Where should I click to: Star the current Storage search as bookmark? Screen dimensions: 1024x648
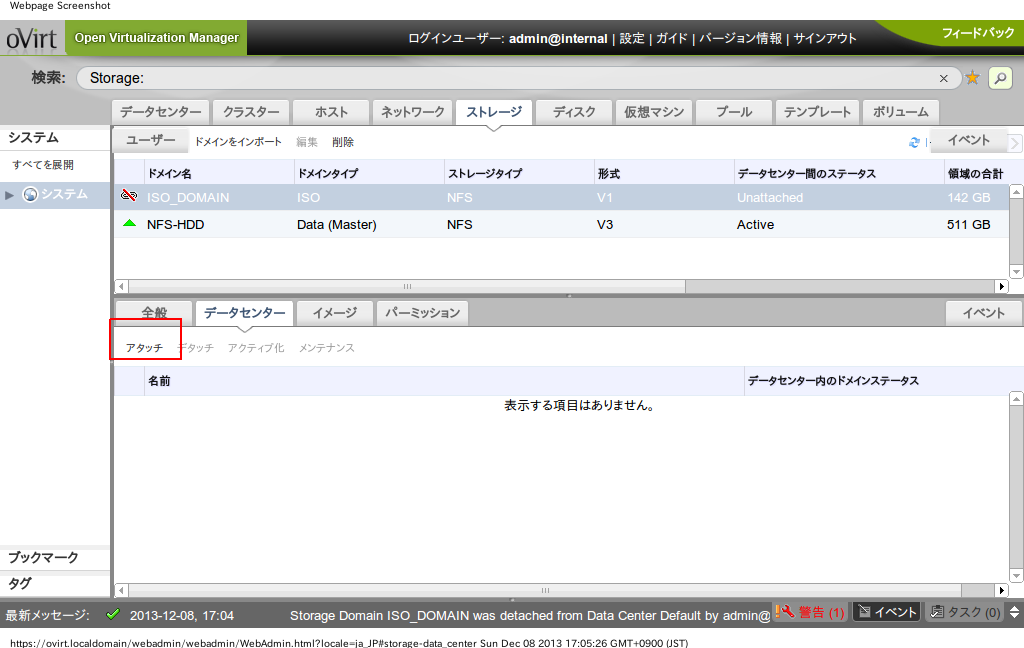point(971,77)
